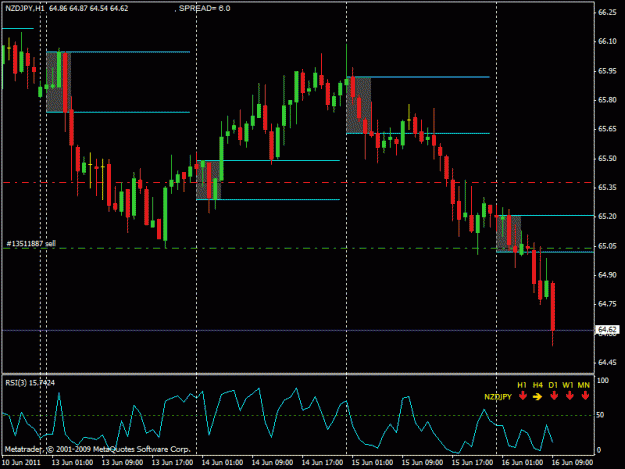Click the 64.75 price axis label
Image resolution: width=625 pixels, height=469 pixels.
coord(607,304)
